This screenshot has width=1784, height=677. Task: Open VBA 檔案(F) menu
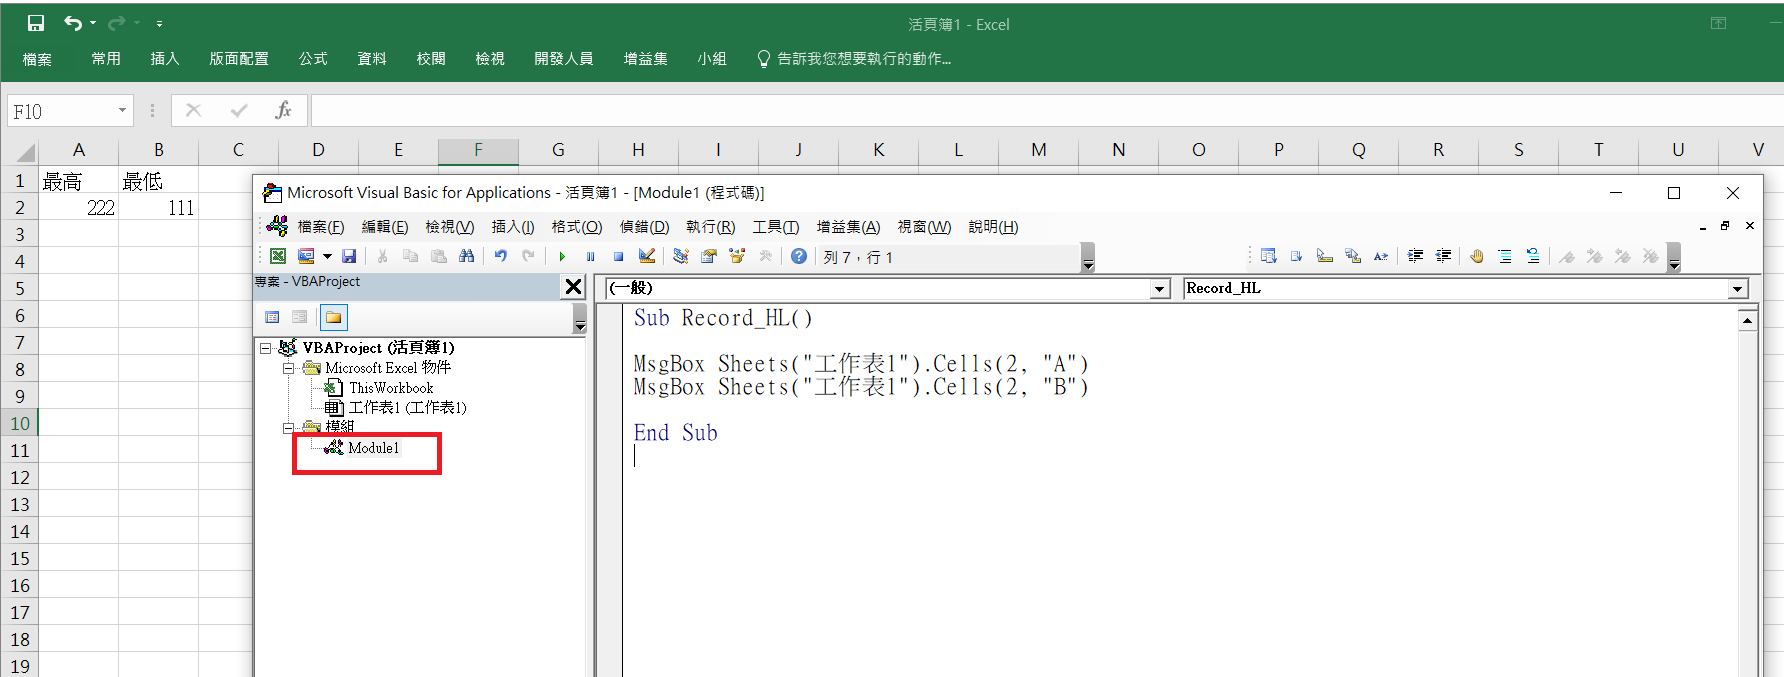[x=321, y=227]
